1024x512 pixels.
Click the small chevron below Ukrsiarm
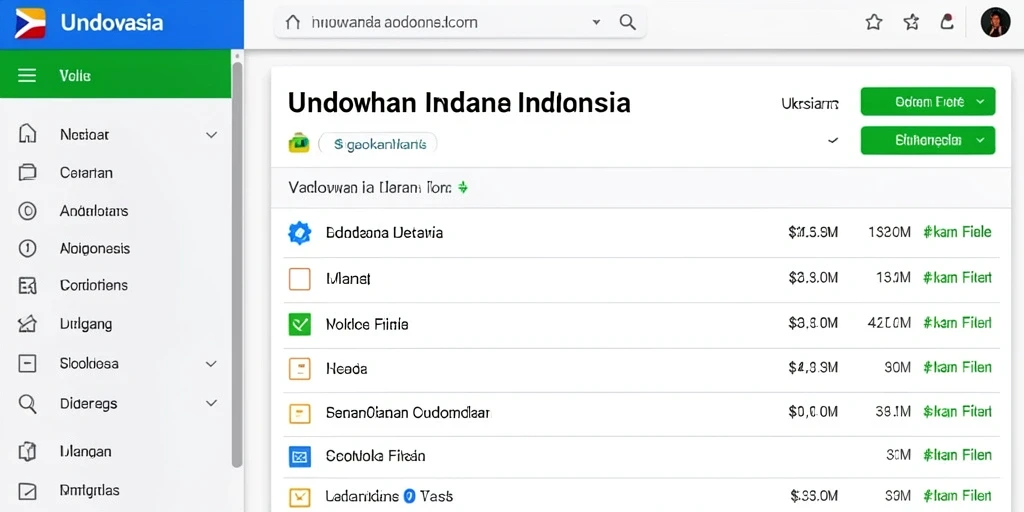coord(833,140)
